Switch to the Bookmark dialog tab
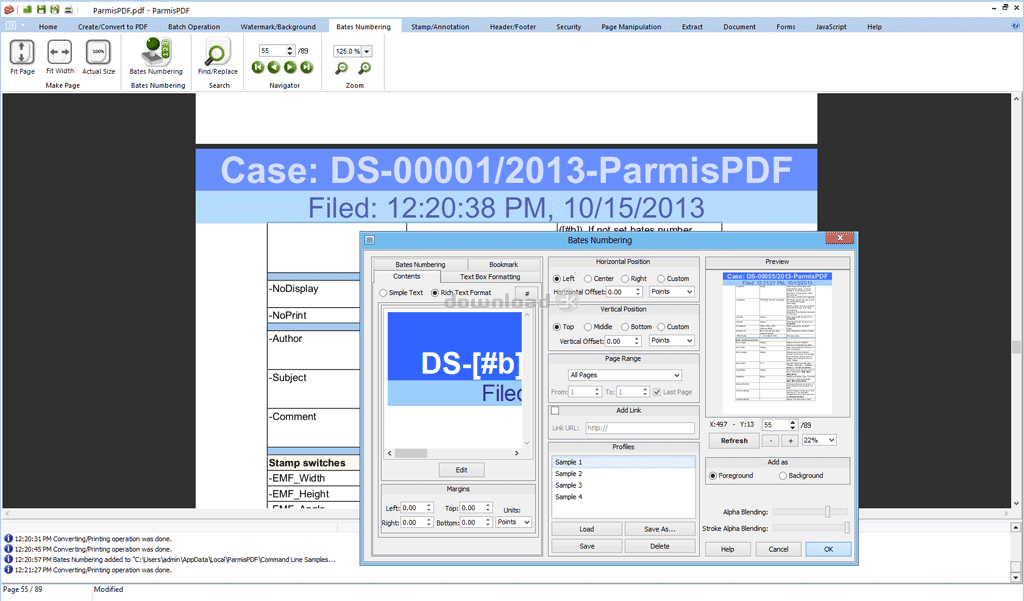The height and width of the screenshot is (601, 1024). [504, 265]
